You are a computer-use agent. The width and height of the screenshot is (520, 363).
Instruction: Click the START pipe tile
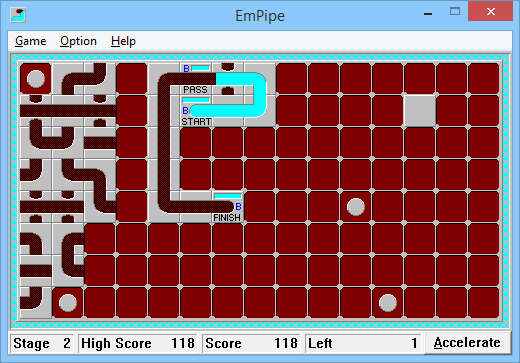pyautogui.click(x=196, y=111)
